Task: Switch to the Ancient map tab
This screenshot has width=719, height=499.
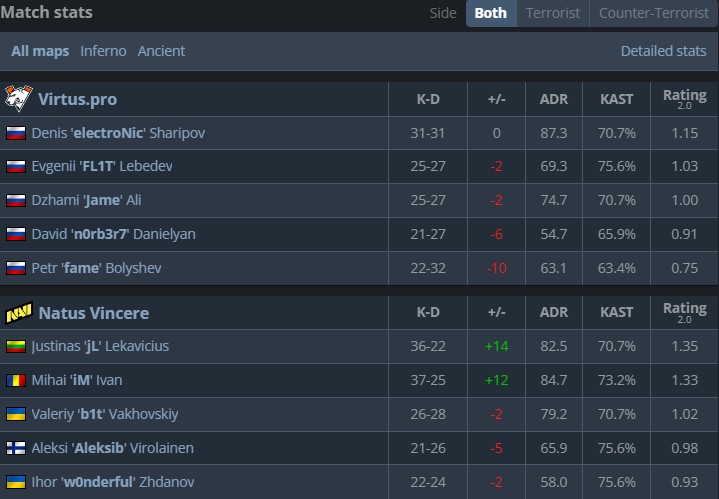Action: pos(161,51)
